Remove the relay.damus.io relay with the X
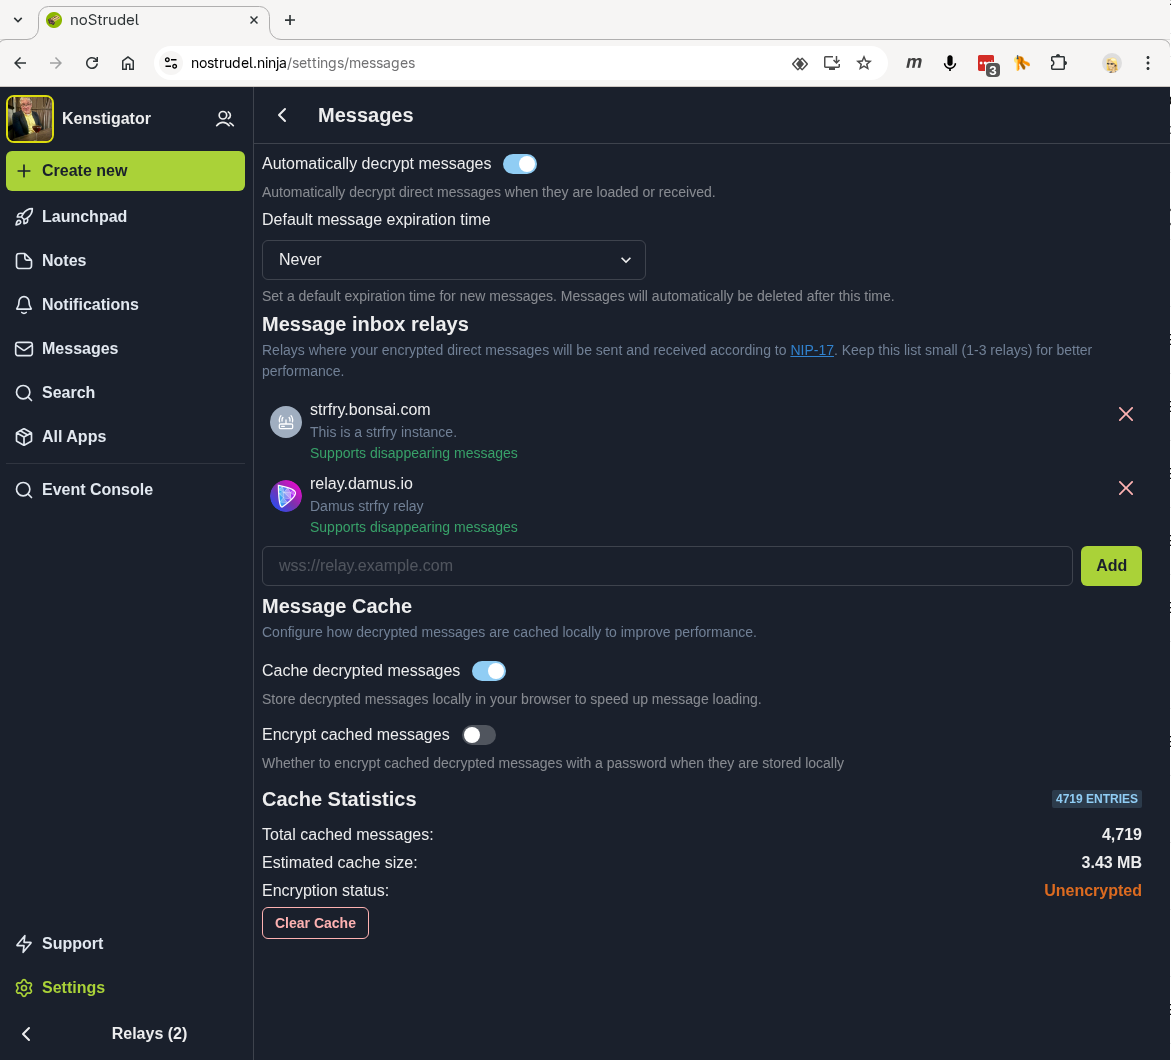The height and width of the screenshot is (1060, 1171). (x=1125, y=488)
